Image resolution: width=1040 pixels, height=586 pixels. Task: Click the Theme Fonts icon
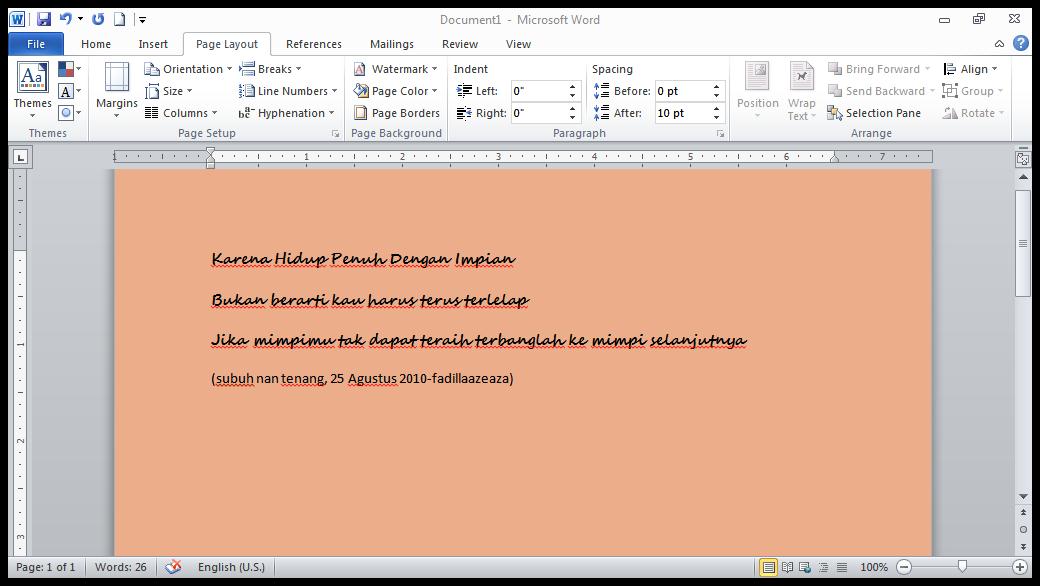66,91
